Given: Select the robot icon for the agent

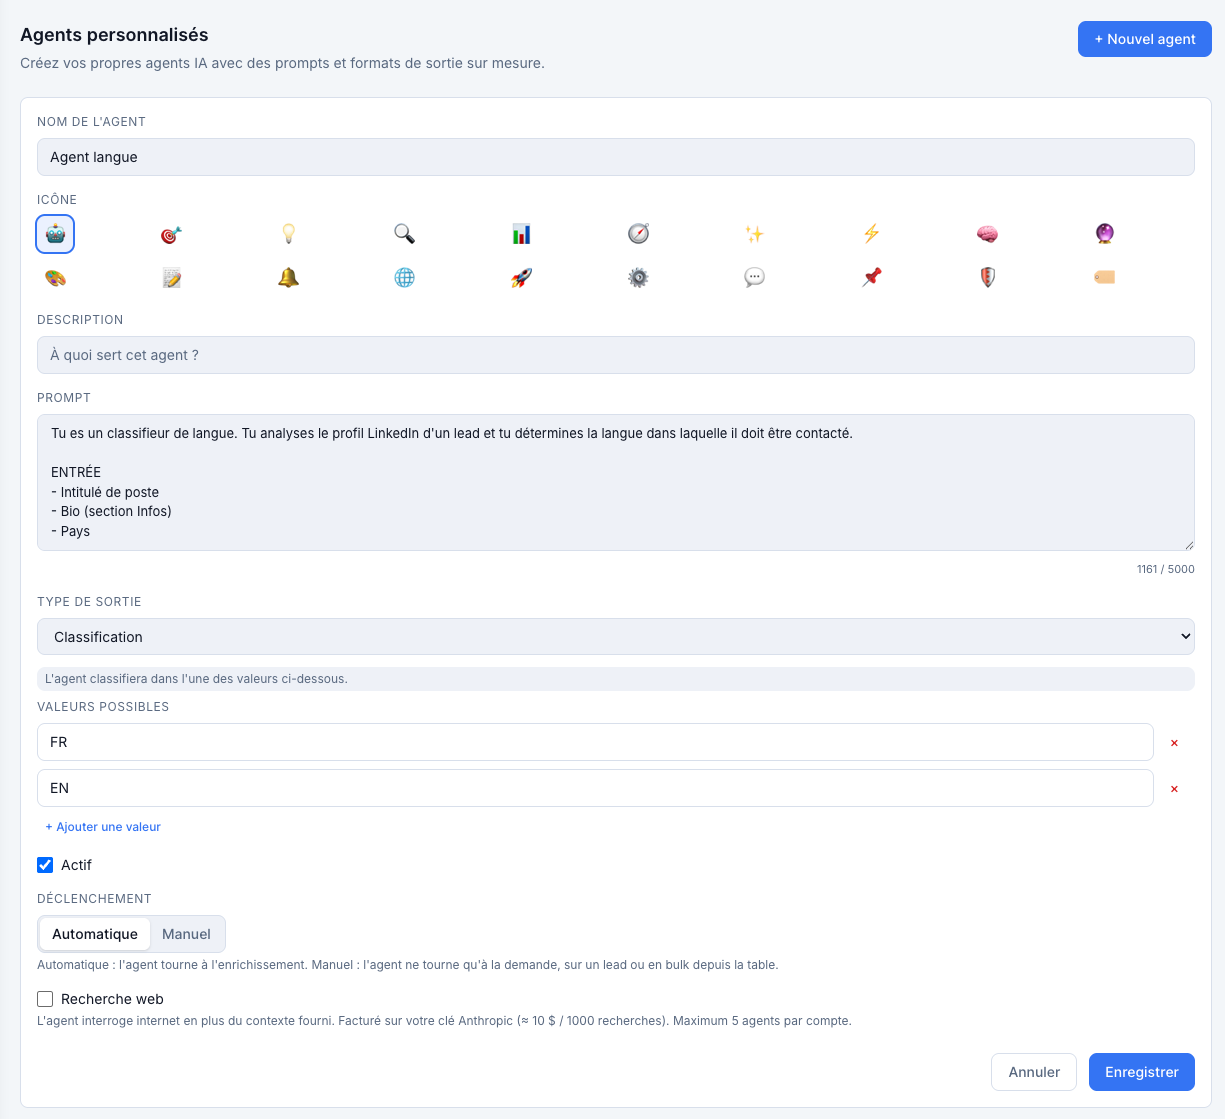Looking at the screenshot, I should (55, 234).
